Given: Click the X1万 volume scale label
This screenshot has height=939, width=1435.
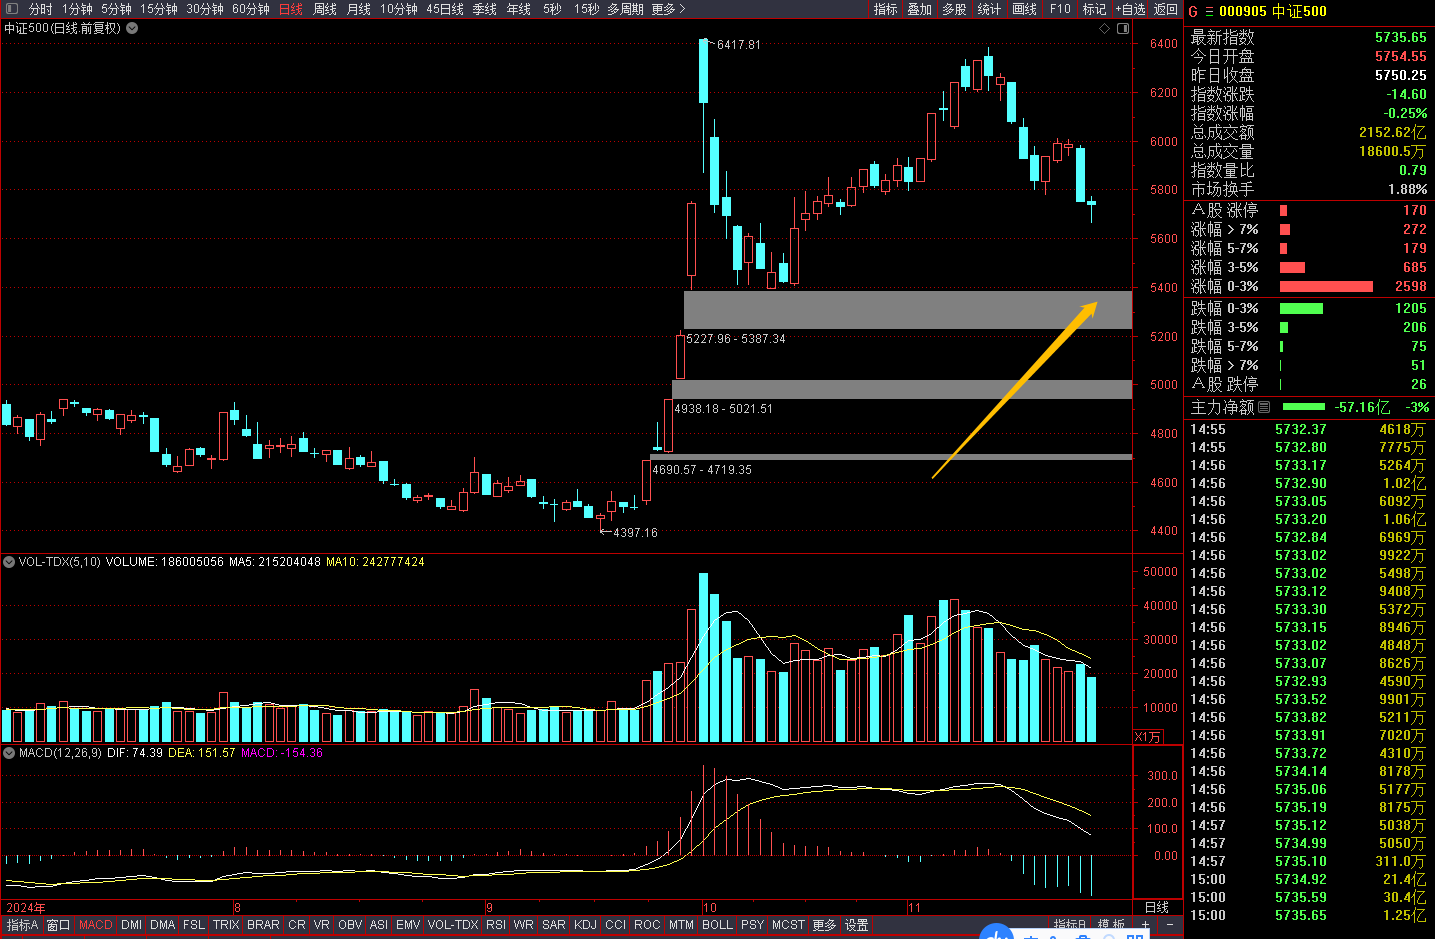Looking at the screenshot, I should click(x=1148, y=737).
